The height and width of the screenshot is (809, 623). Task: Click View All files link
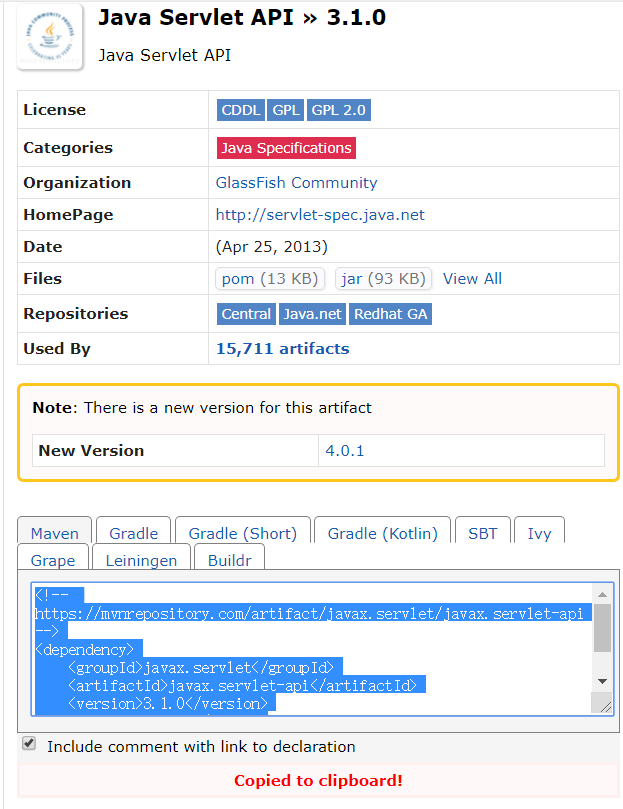click(472, 279)
